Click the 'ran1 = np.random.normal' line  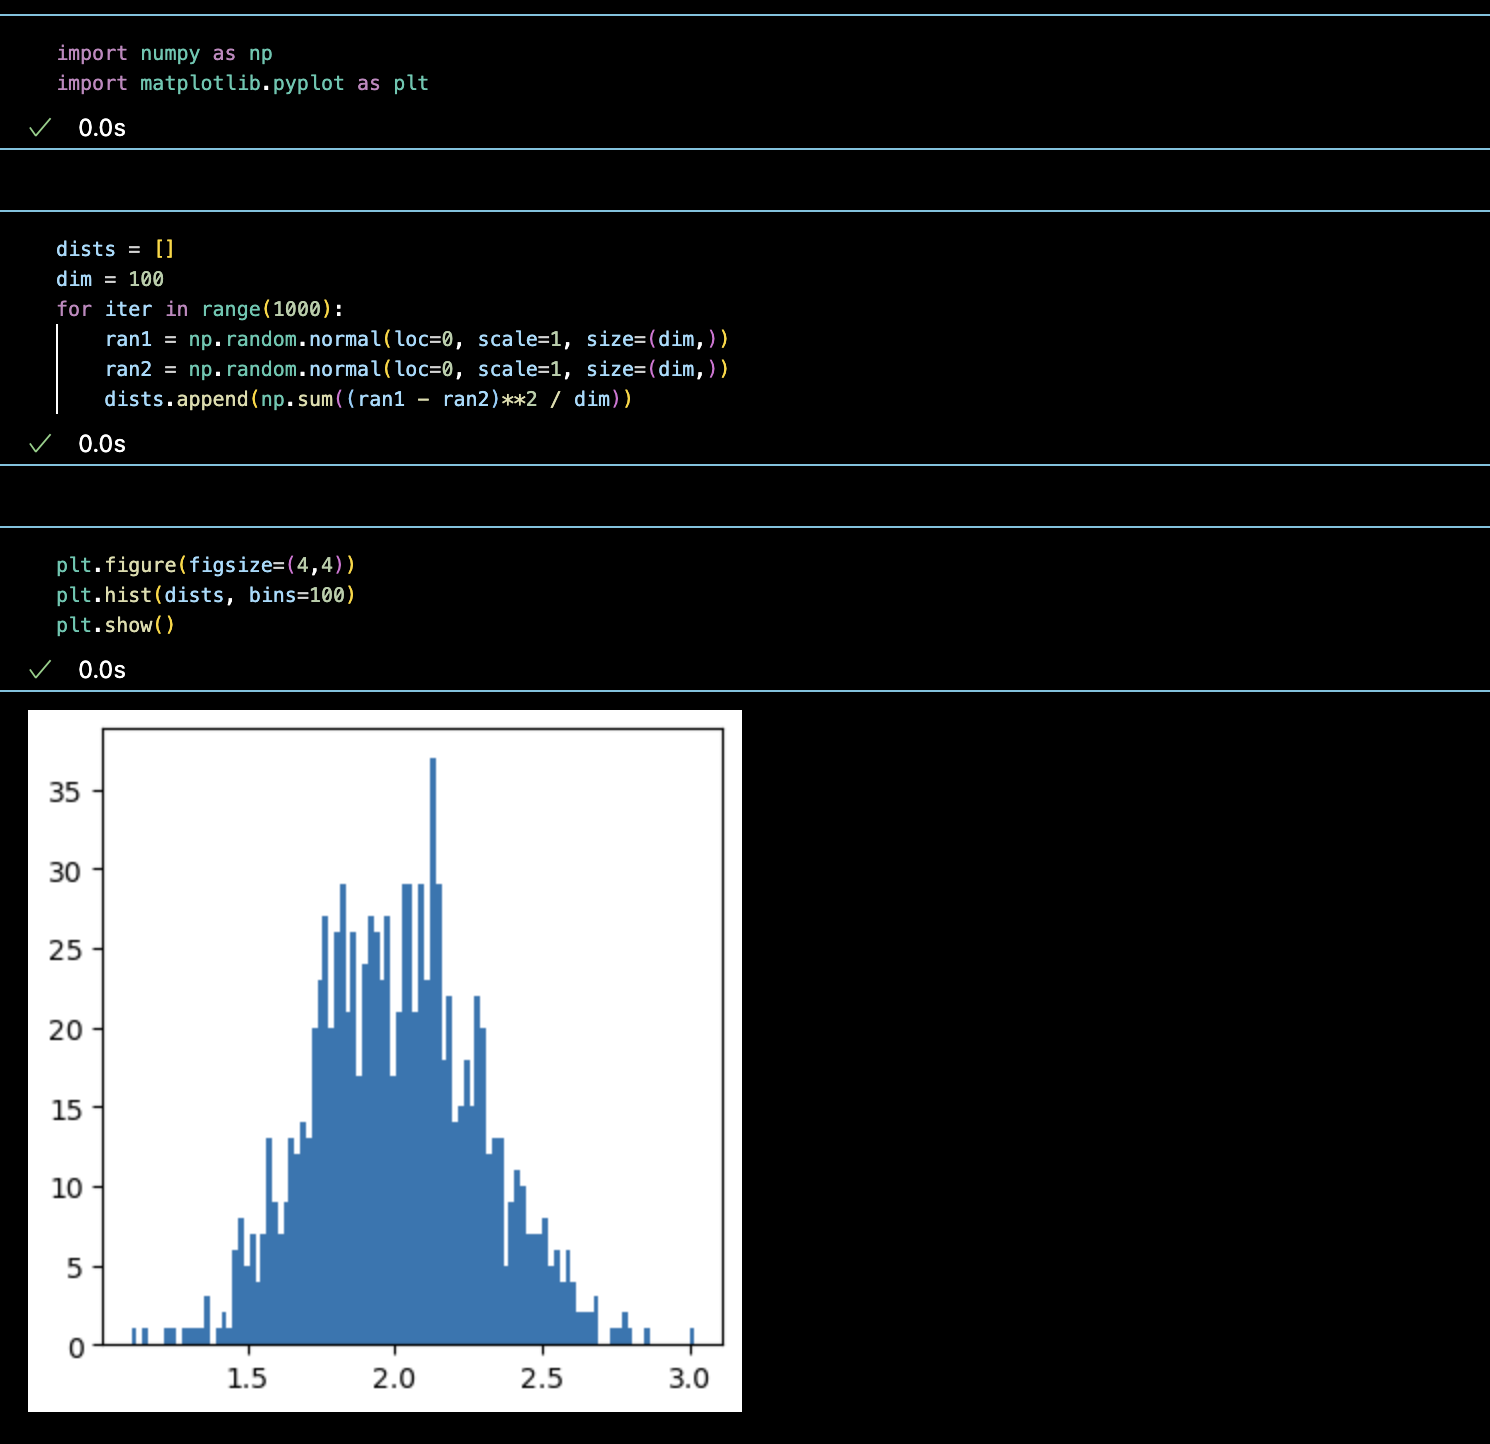(x=416, y=339)
